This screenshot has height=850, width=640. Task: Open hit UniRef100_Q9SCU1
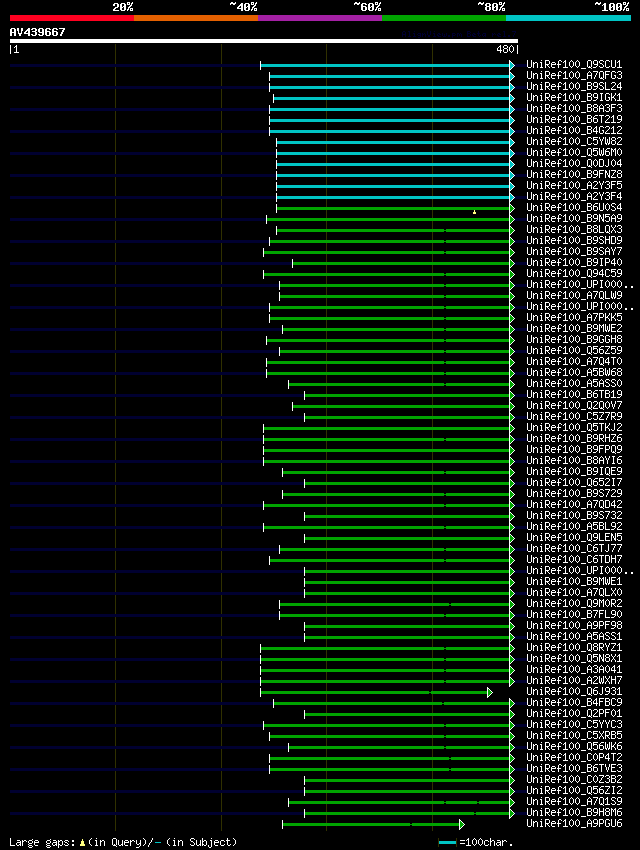(574, 65)
